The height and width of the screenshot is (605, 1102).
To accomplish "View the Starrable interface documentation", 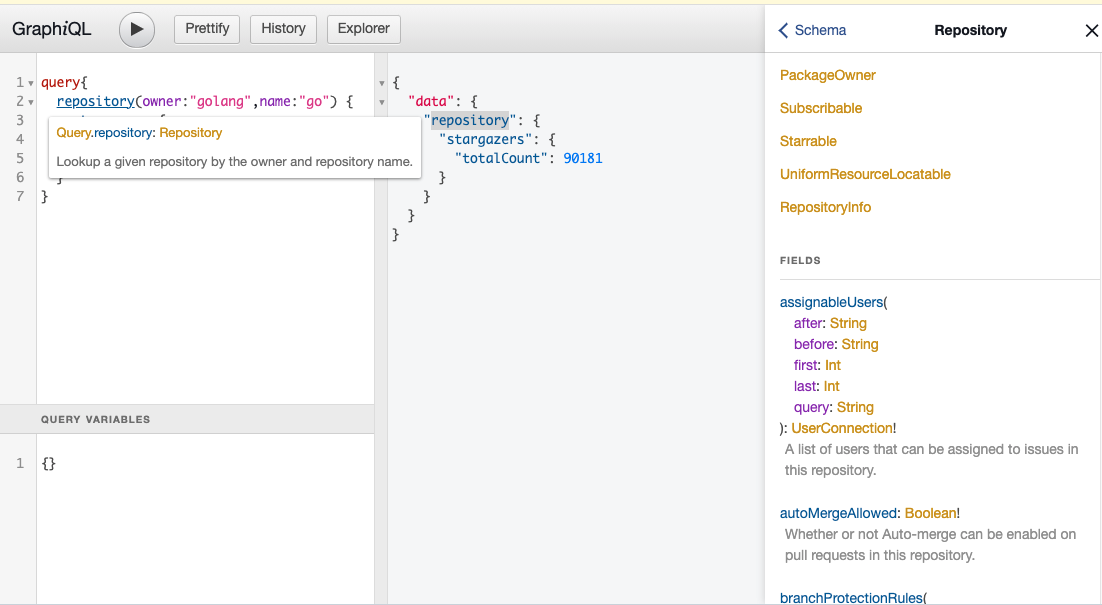I will [x=808, y=141].
